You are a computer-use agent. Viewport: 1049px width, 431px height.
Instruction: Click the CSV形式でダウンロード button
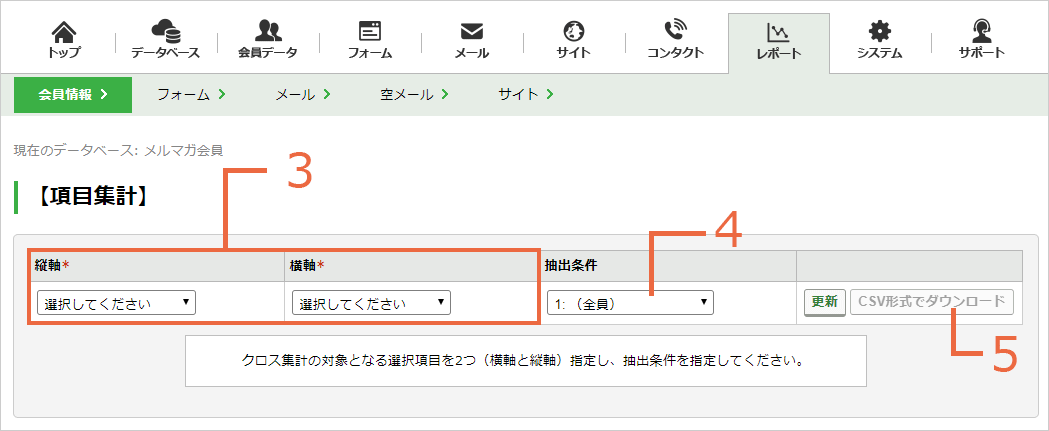click(x=931, y=302)
